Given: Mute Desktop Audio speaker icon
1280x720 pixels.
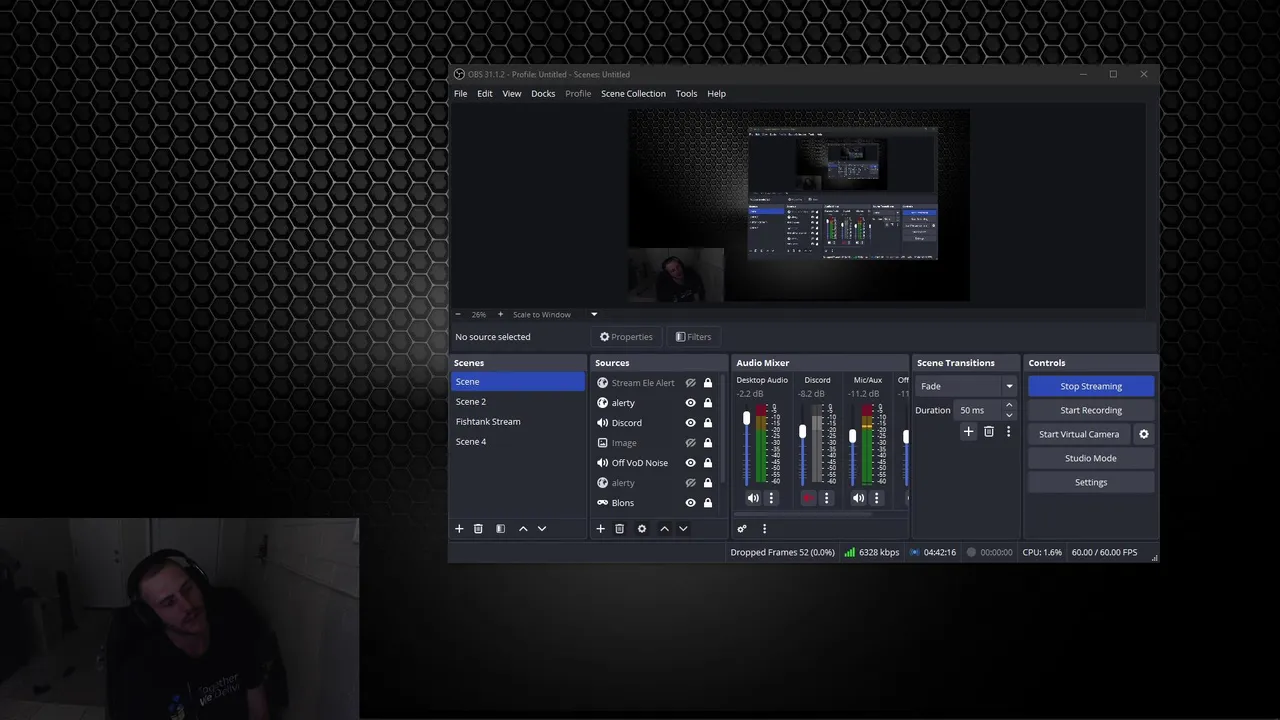Looking at the screenshot, I should pyautogui.click(x=753, y=498).
